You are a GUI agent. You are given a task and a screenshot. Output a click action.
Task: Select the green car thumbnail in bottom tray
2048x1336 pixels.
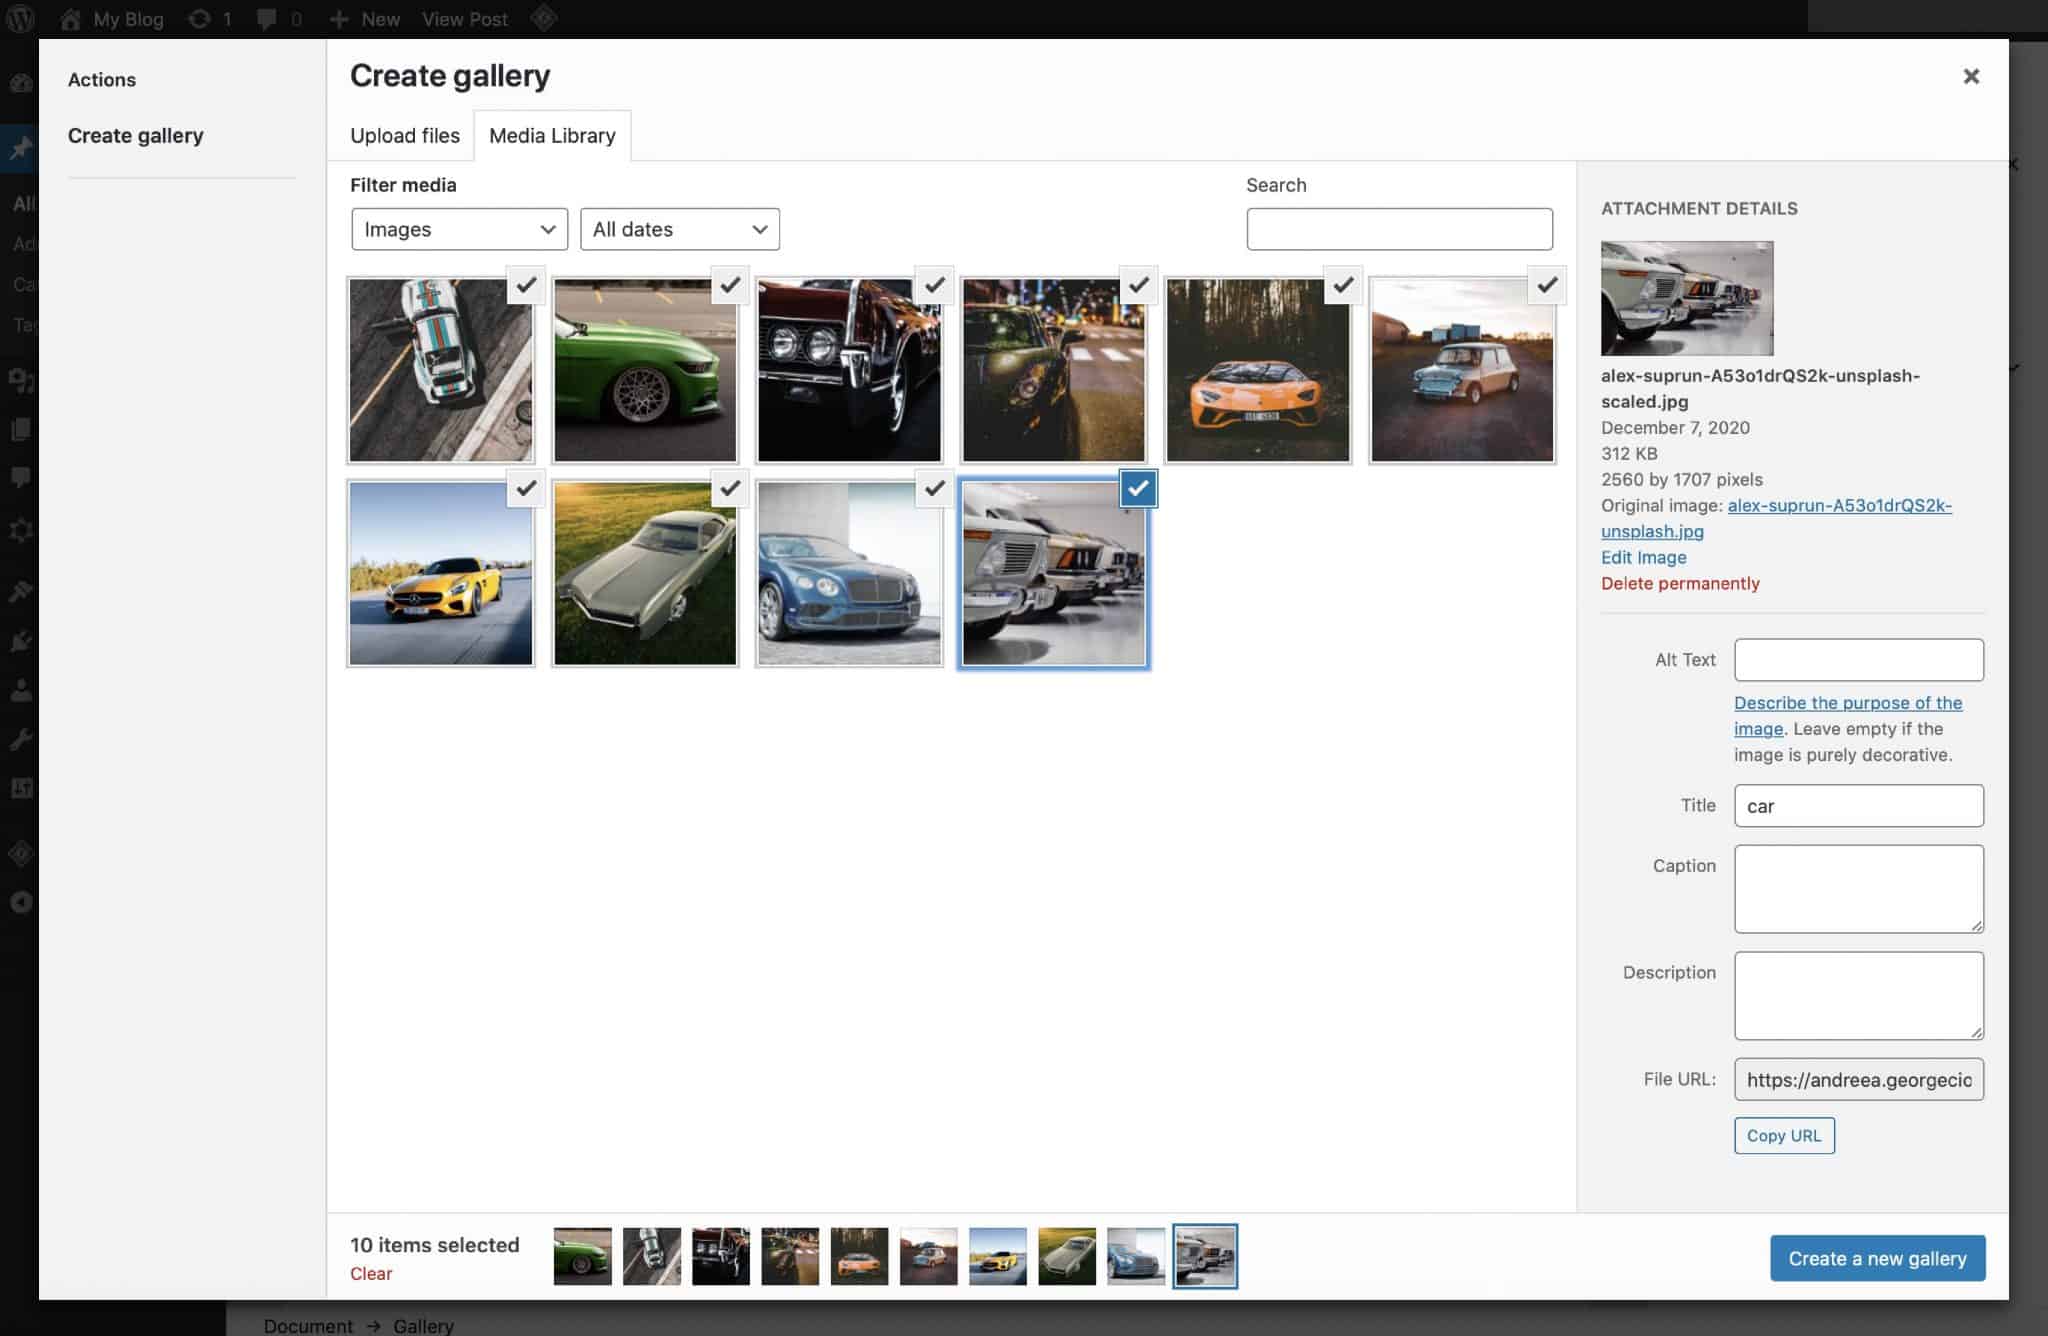(x=583, y=1256)
